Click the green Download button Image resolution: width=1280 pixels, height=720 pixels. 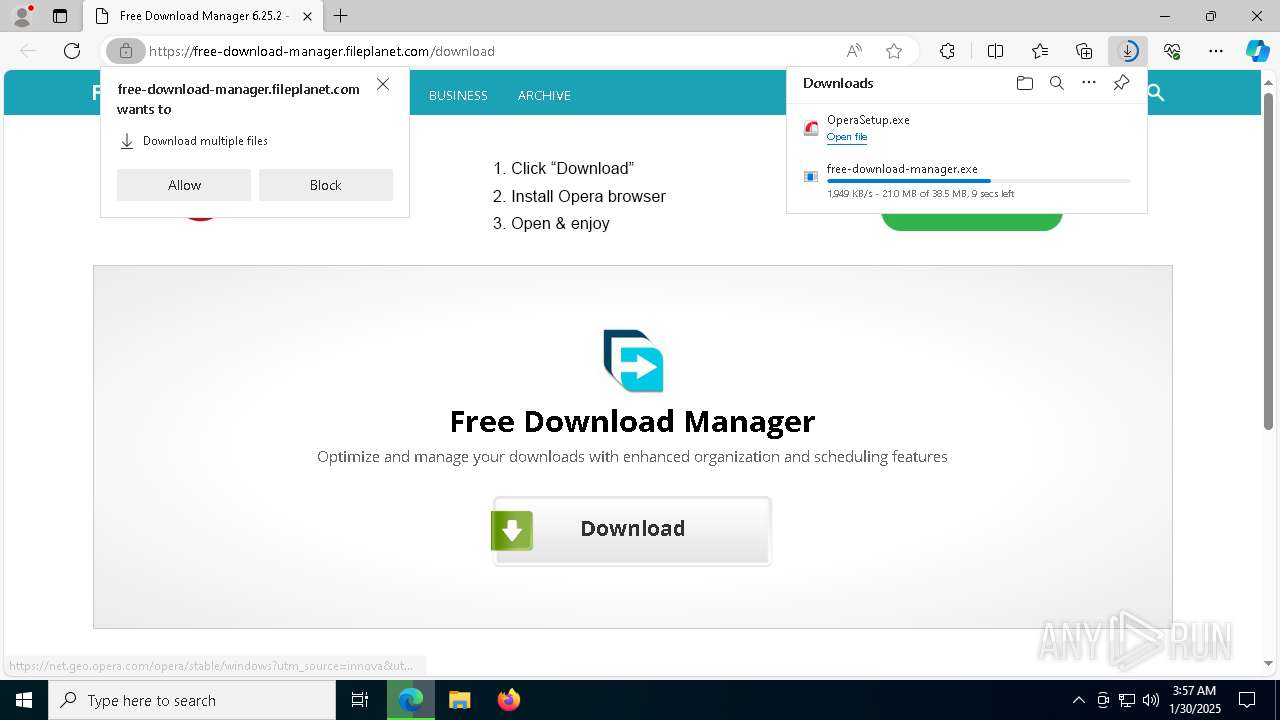[632, 530]
